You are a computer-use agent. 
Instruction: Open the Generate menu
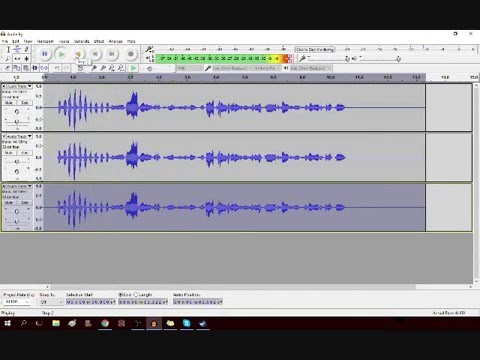click(x=82, y=41)
